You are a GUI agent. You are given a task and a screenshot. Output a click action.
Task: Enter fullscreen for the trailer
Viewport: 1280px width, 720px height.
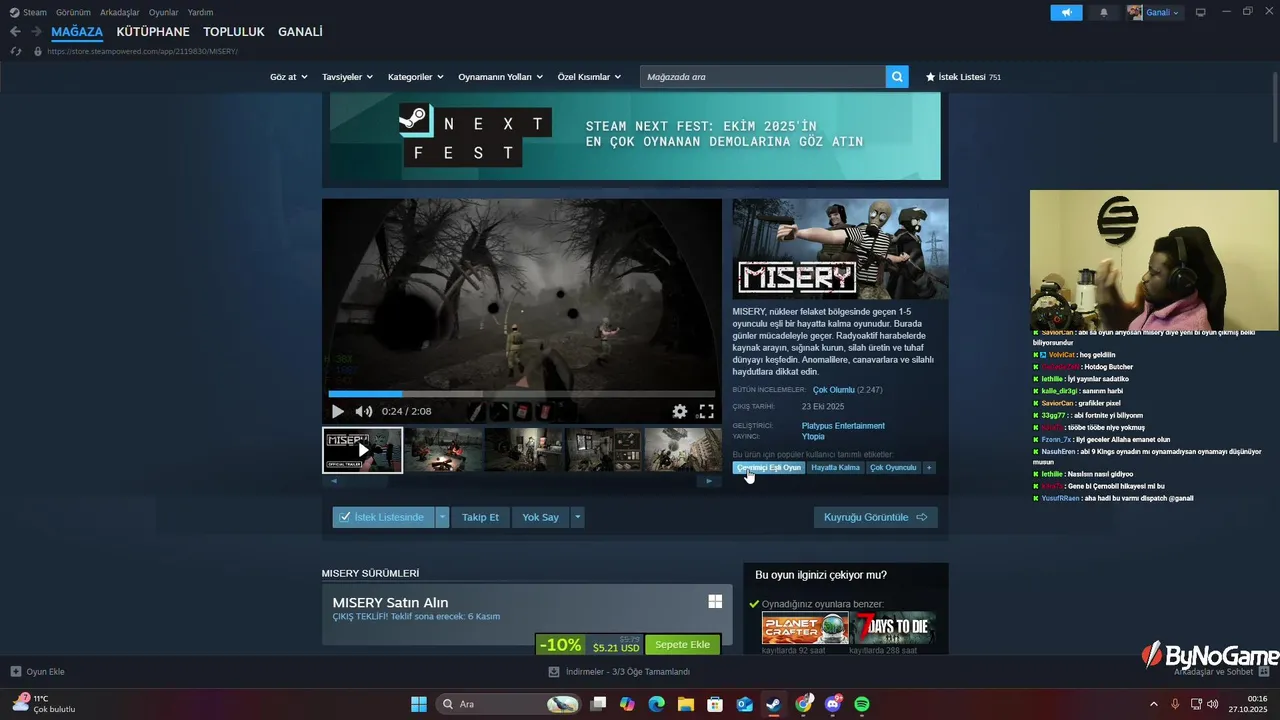706,411
